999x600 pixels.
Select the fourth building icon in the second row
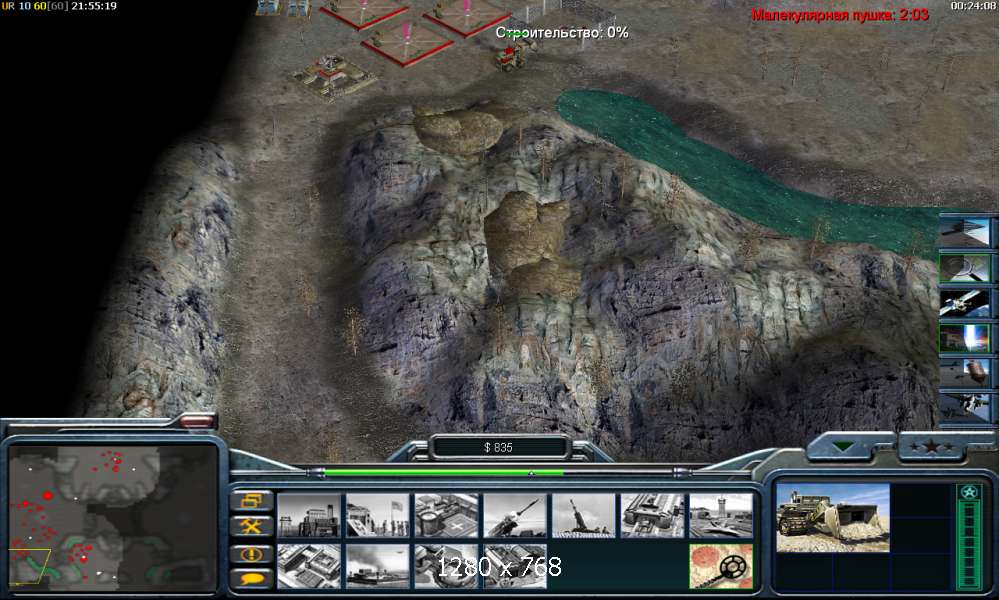[x=515, y=566]
